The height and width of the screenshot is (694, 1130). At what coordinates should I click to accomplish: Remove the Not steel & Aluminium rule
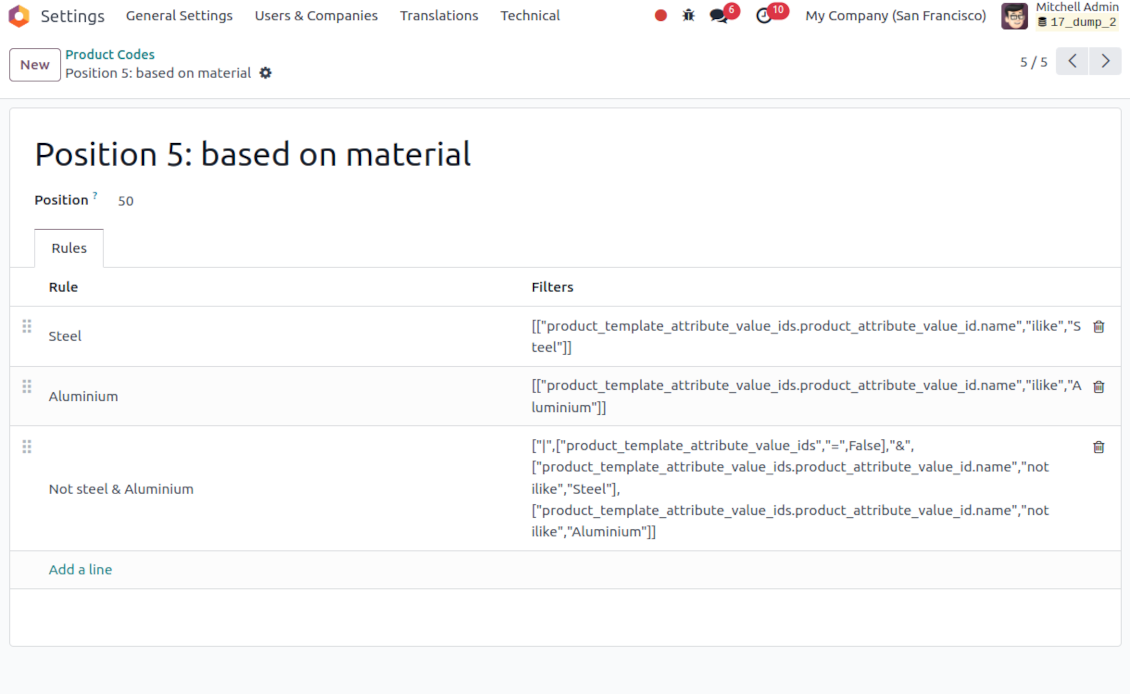1098,447
